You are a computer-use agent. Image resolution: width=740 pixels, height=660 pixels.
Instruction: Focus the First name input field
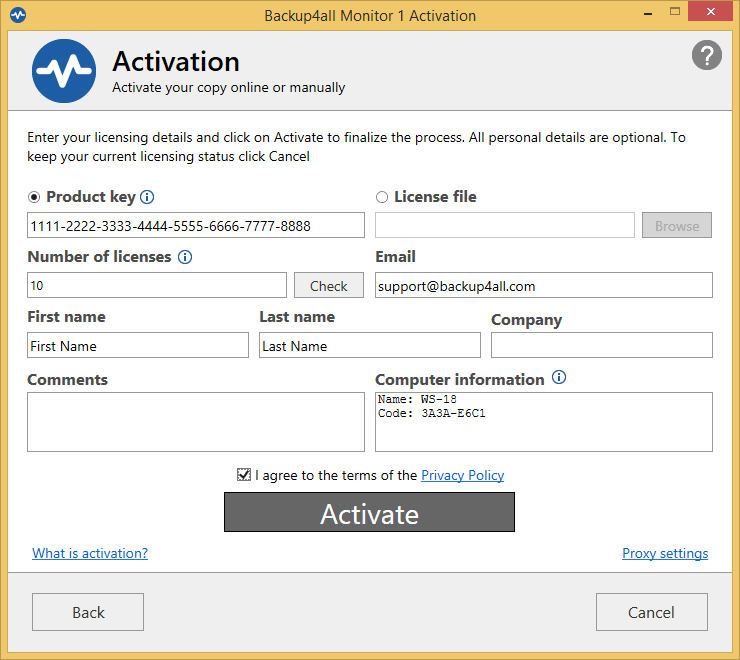click(138, 345)
